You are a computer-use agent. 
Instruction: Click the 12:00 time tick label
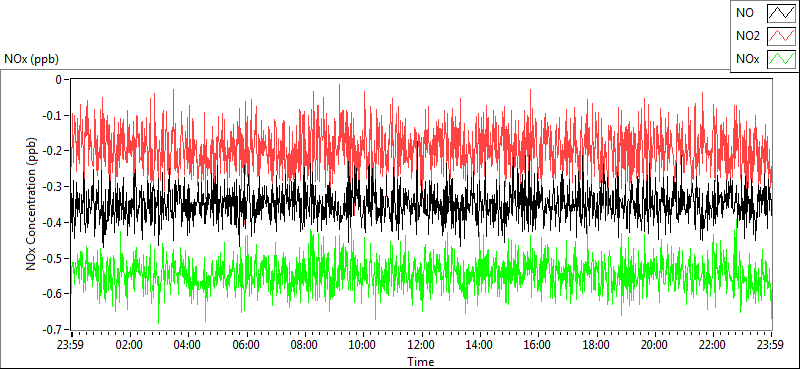[421, 344]
